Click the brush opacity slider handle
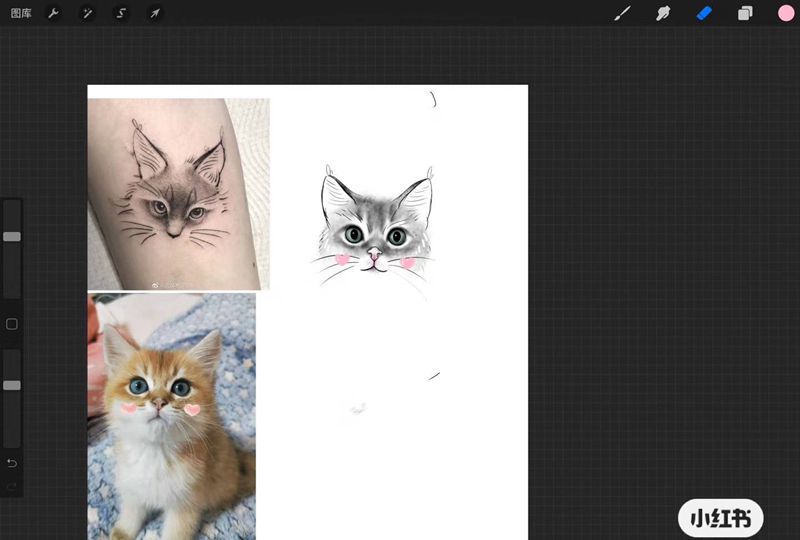This screenshot has width=800, height=540. click(x=12, y=385)
